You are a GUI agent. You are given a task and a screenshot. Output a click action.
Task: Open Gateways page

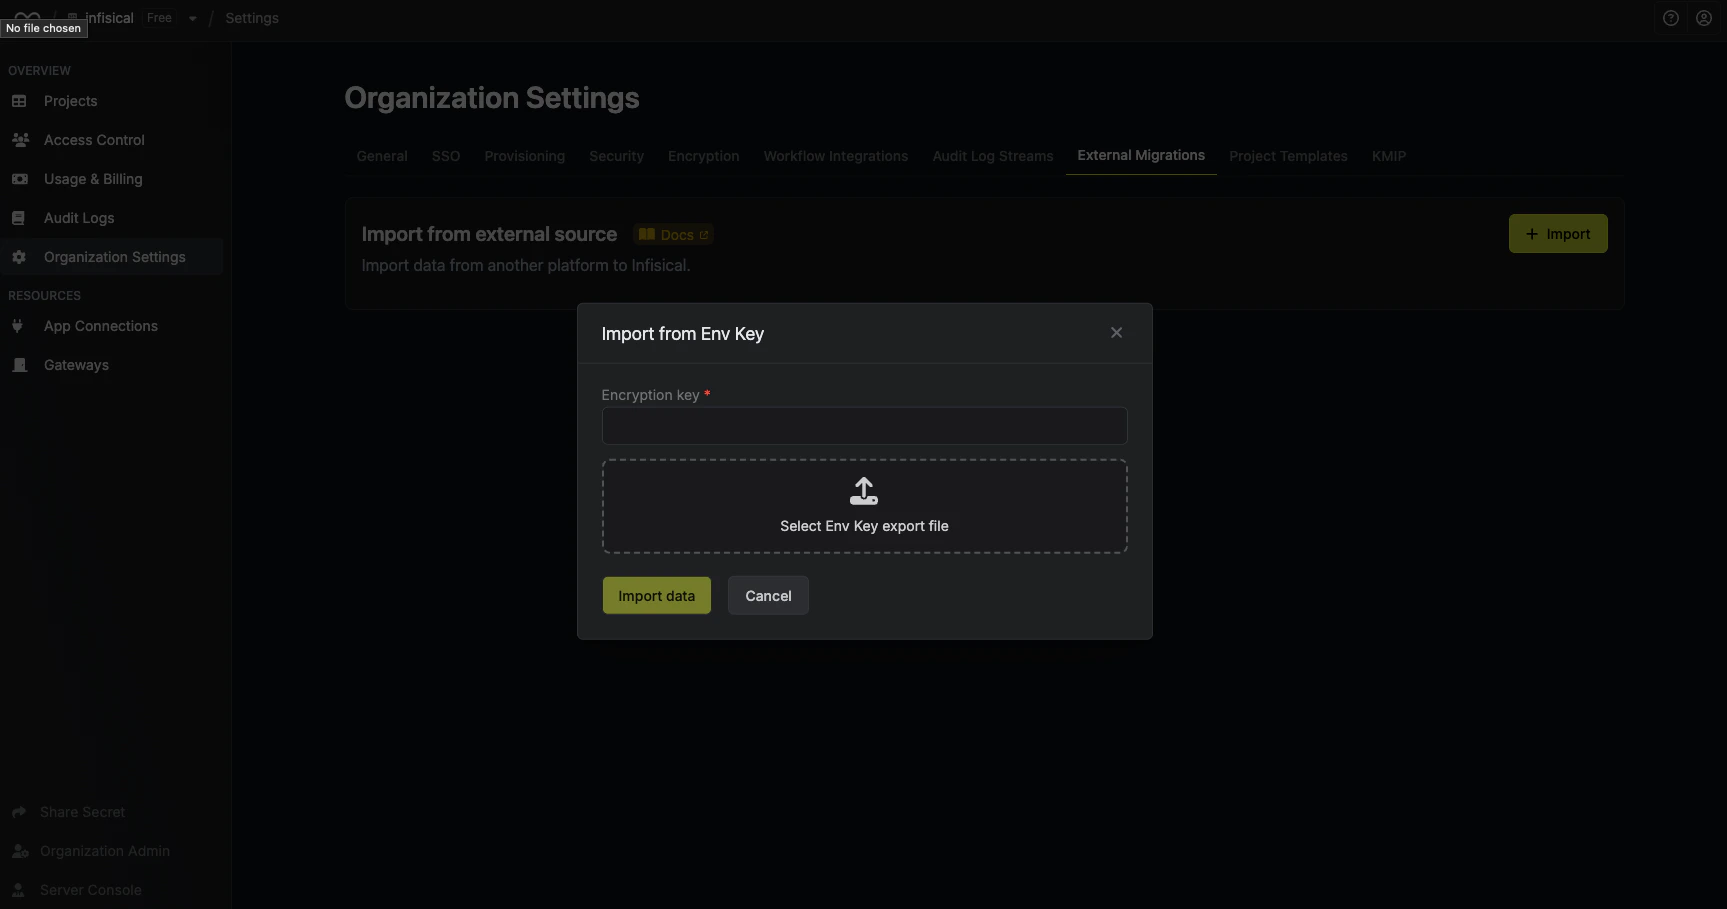[x=76, y=365]
